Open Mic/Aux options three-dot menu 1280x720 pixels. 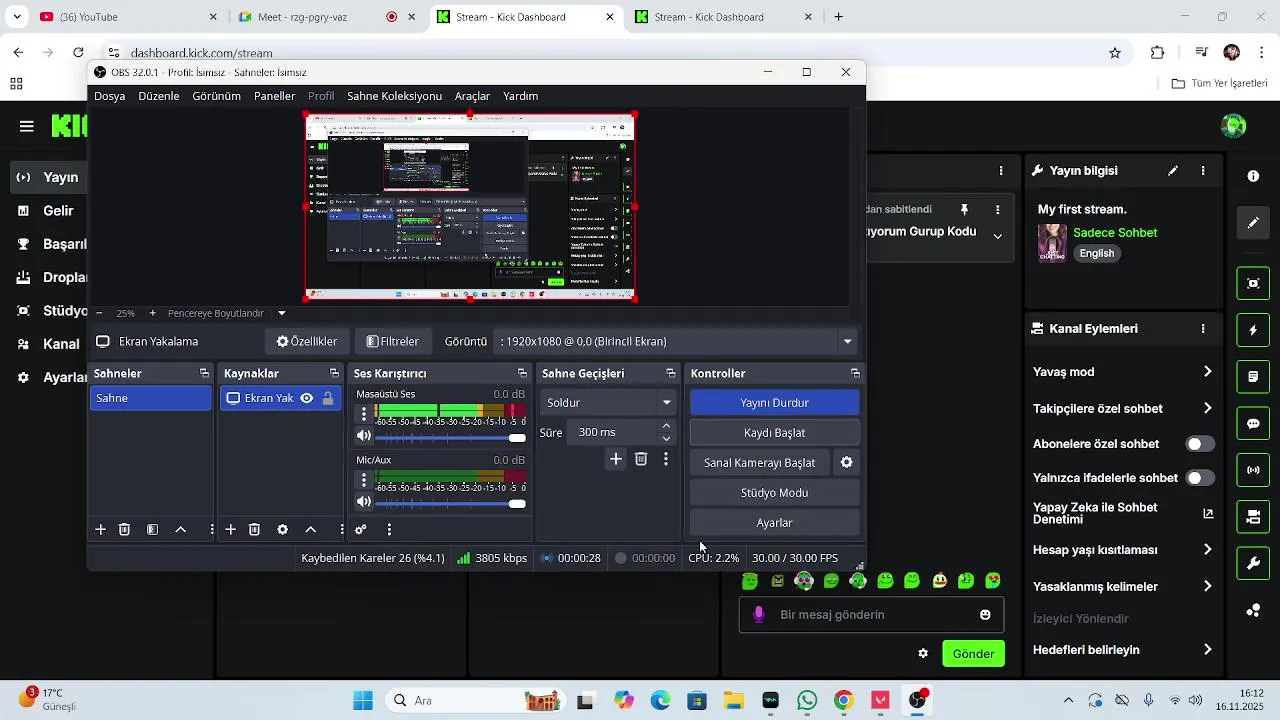[x=364, y=479]
